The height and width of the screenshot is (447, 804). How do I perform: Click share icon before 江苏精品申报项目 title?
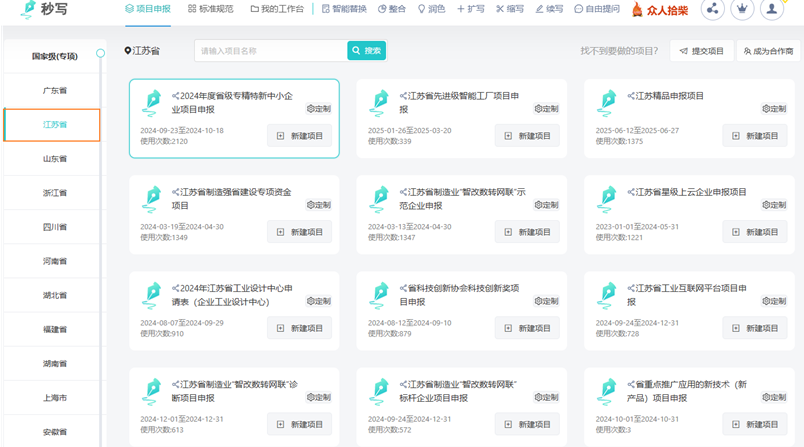(x=631, y=96)
